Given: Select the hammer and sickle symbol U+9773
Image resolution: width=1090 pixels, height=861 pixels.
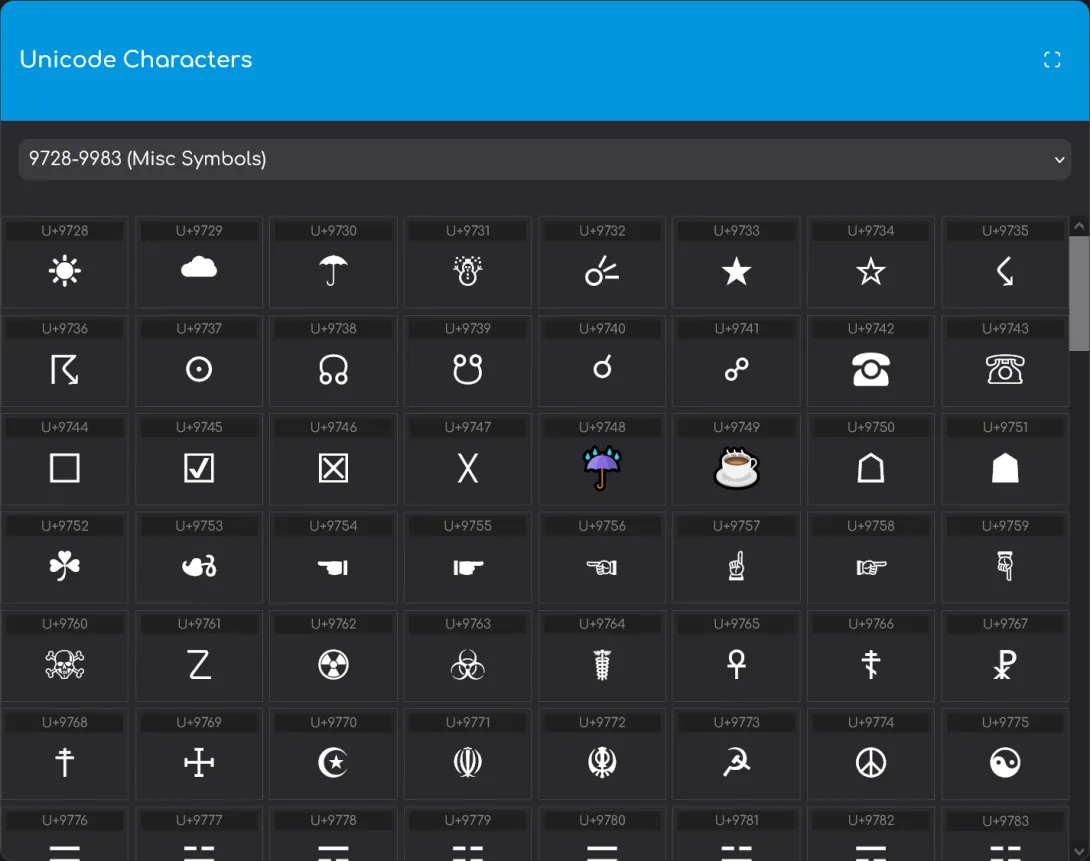Looking at the screenshot, I should pyautogui.click(x=736, y=761).
